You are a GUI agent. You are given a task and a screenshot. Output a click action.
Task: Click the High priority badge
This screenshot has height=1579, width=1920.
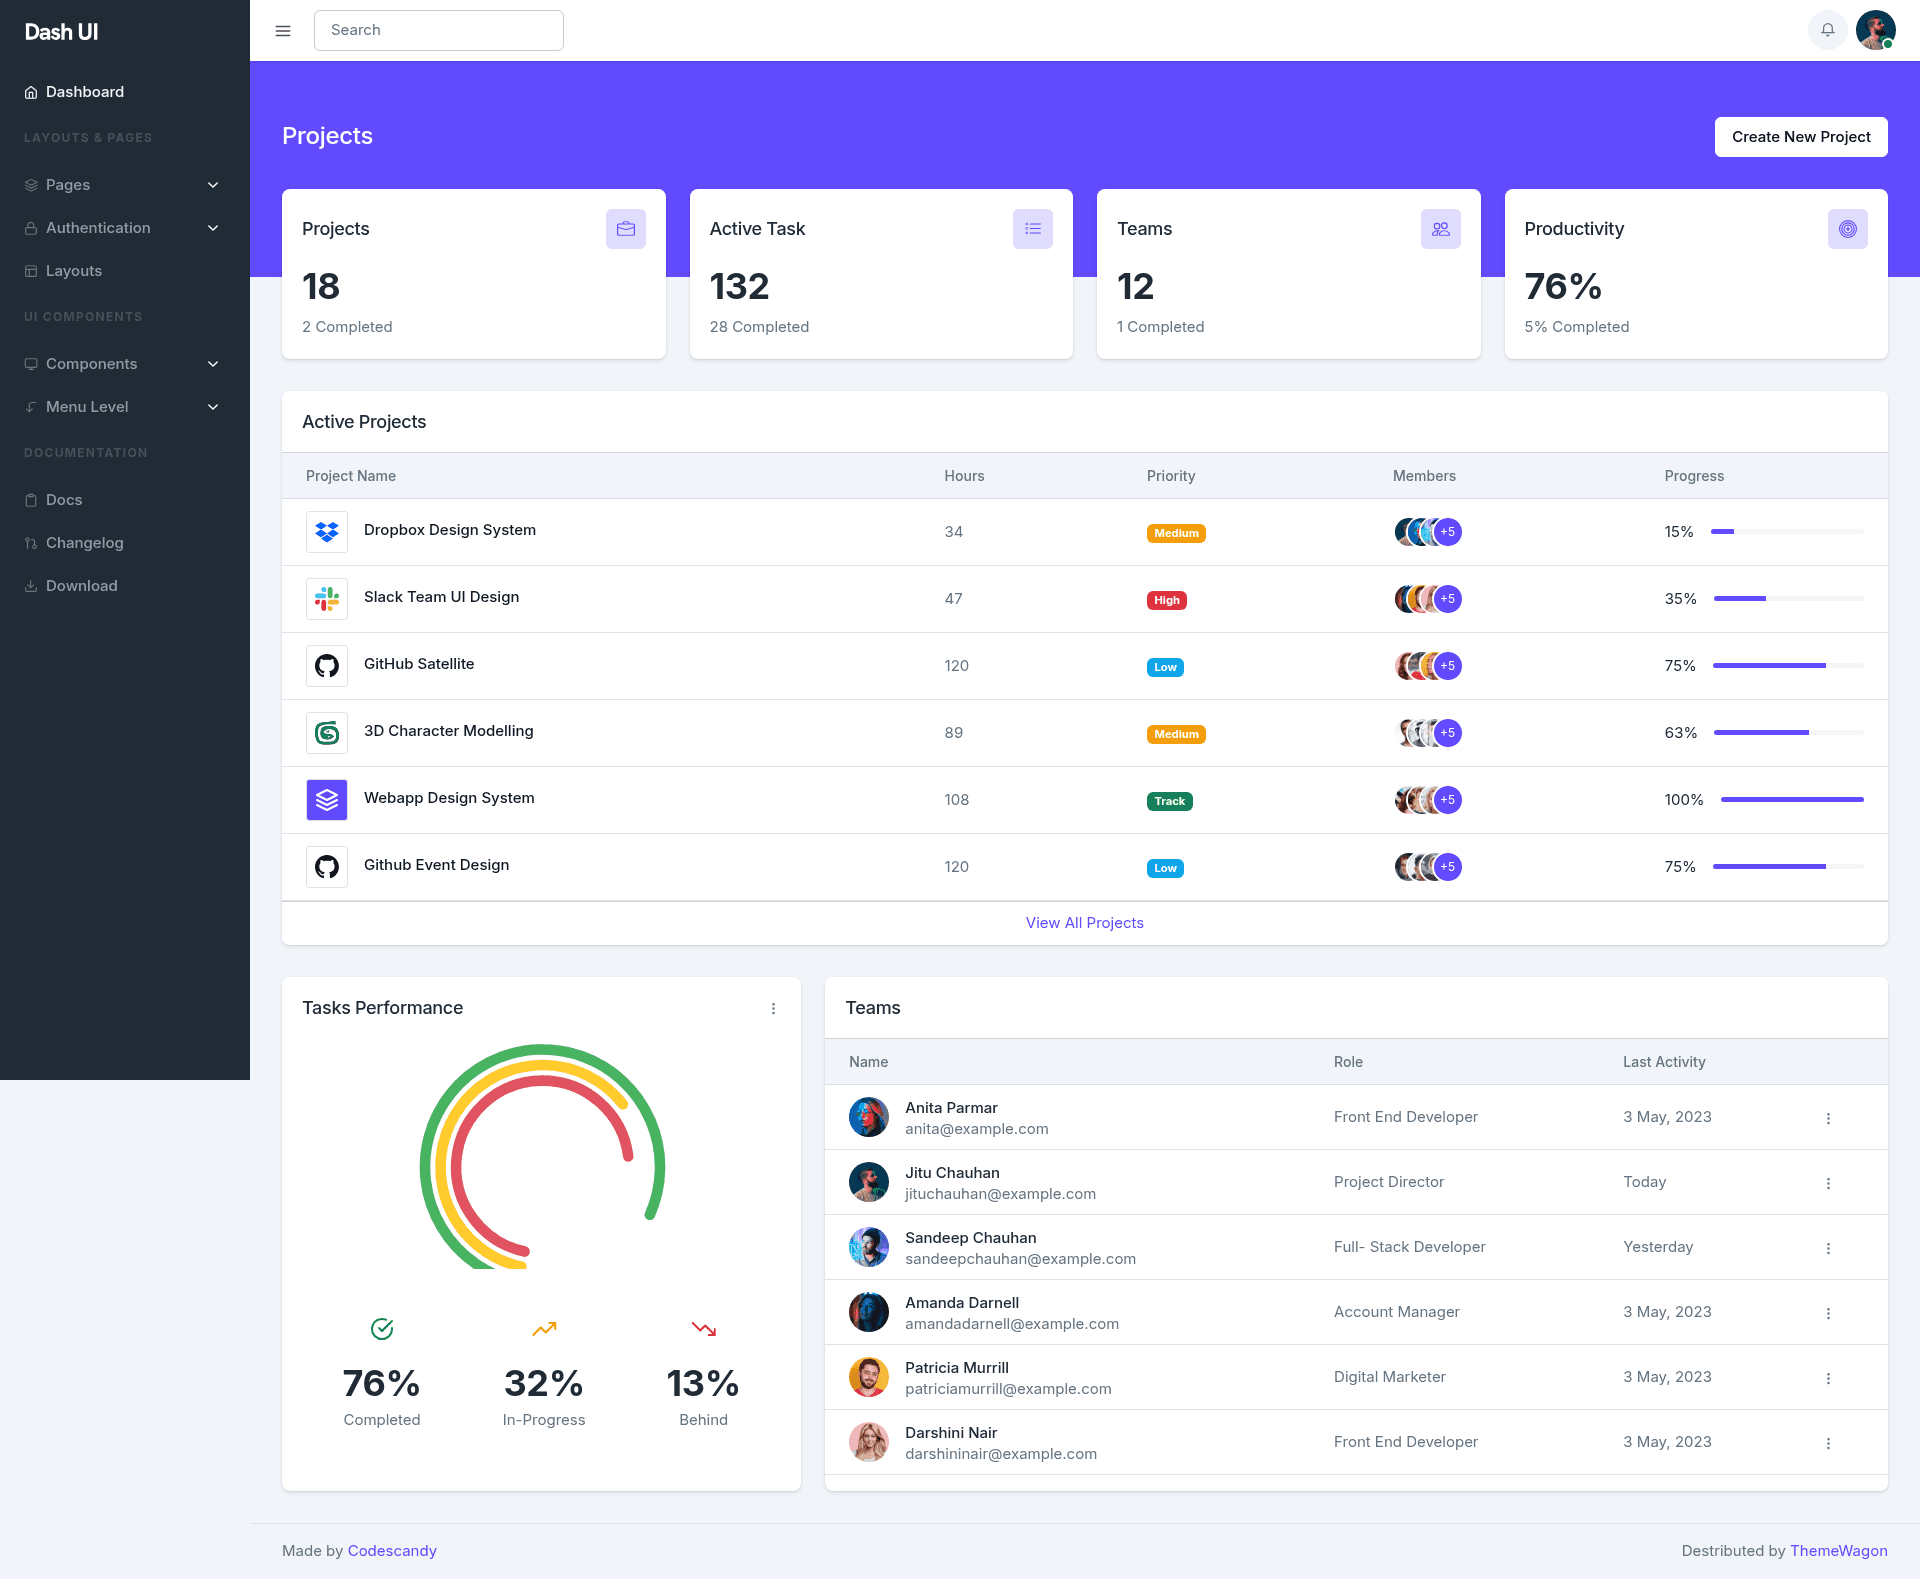click(1166, 600)
